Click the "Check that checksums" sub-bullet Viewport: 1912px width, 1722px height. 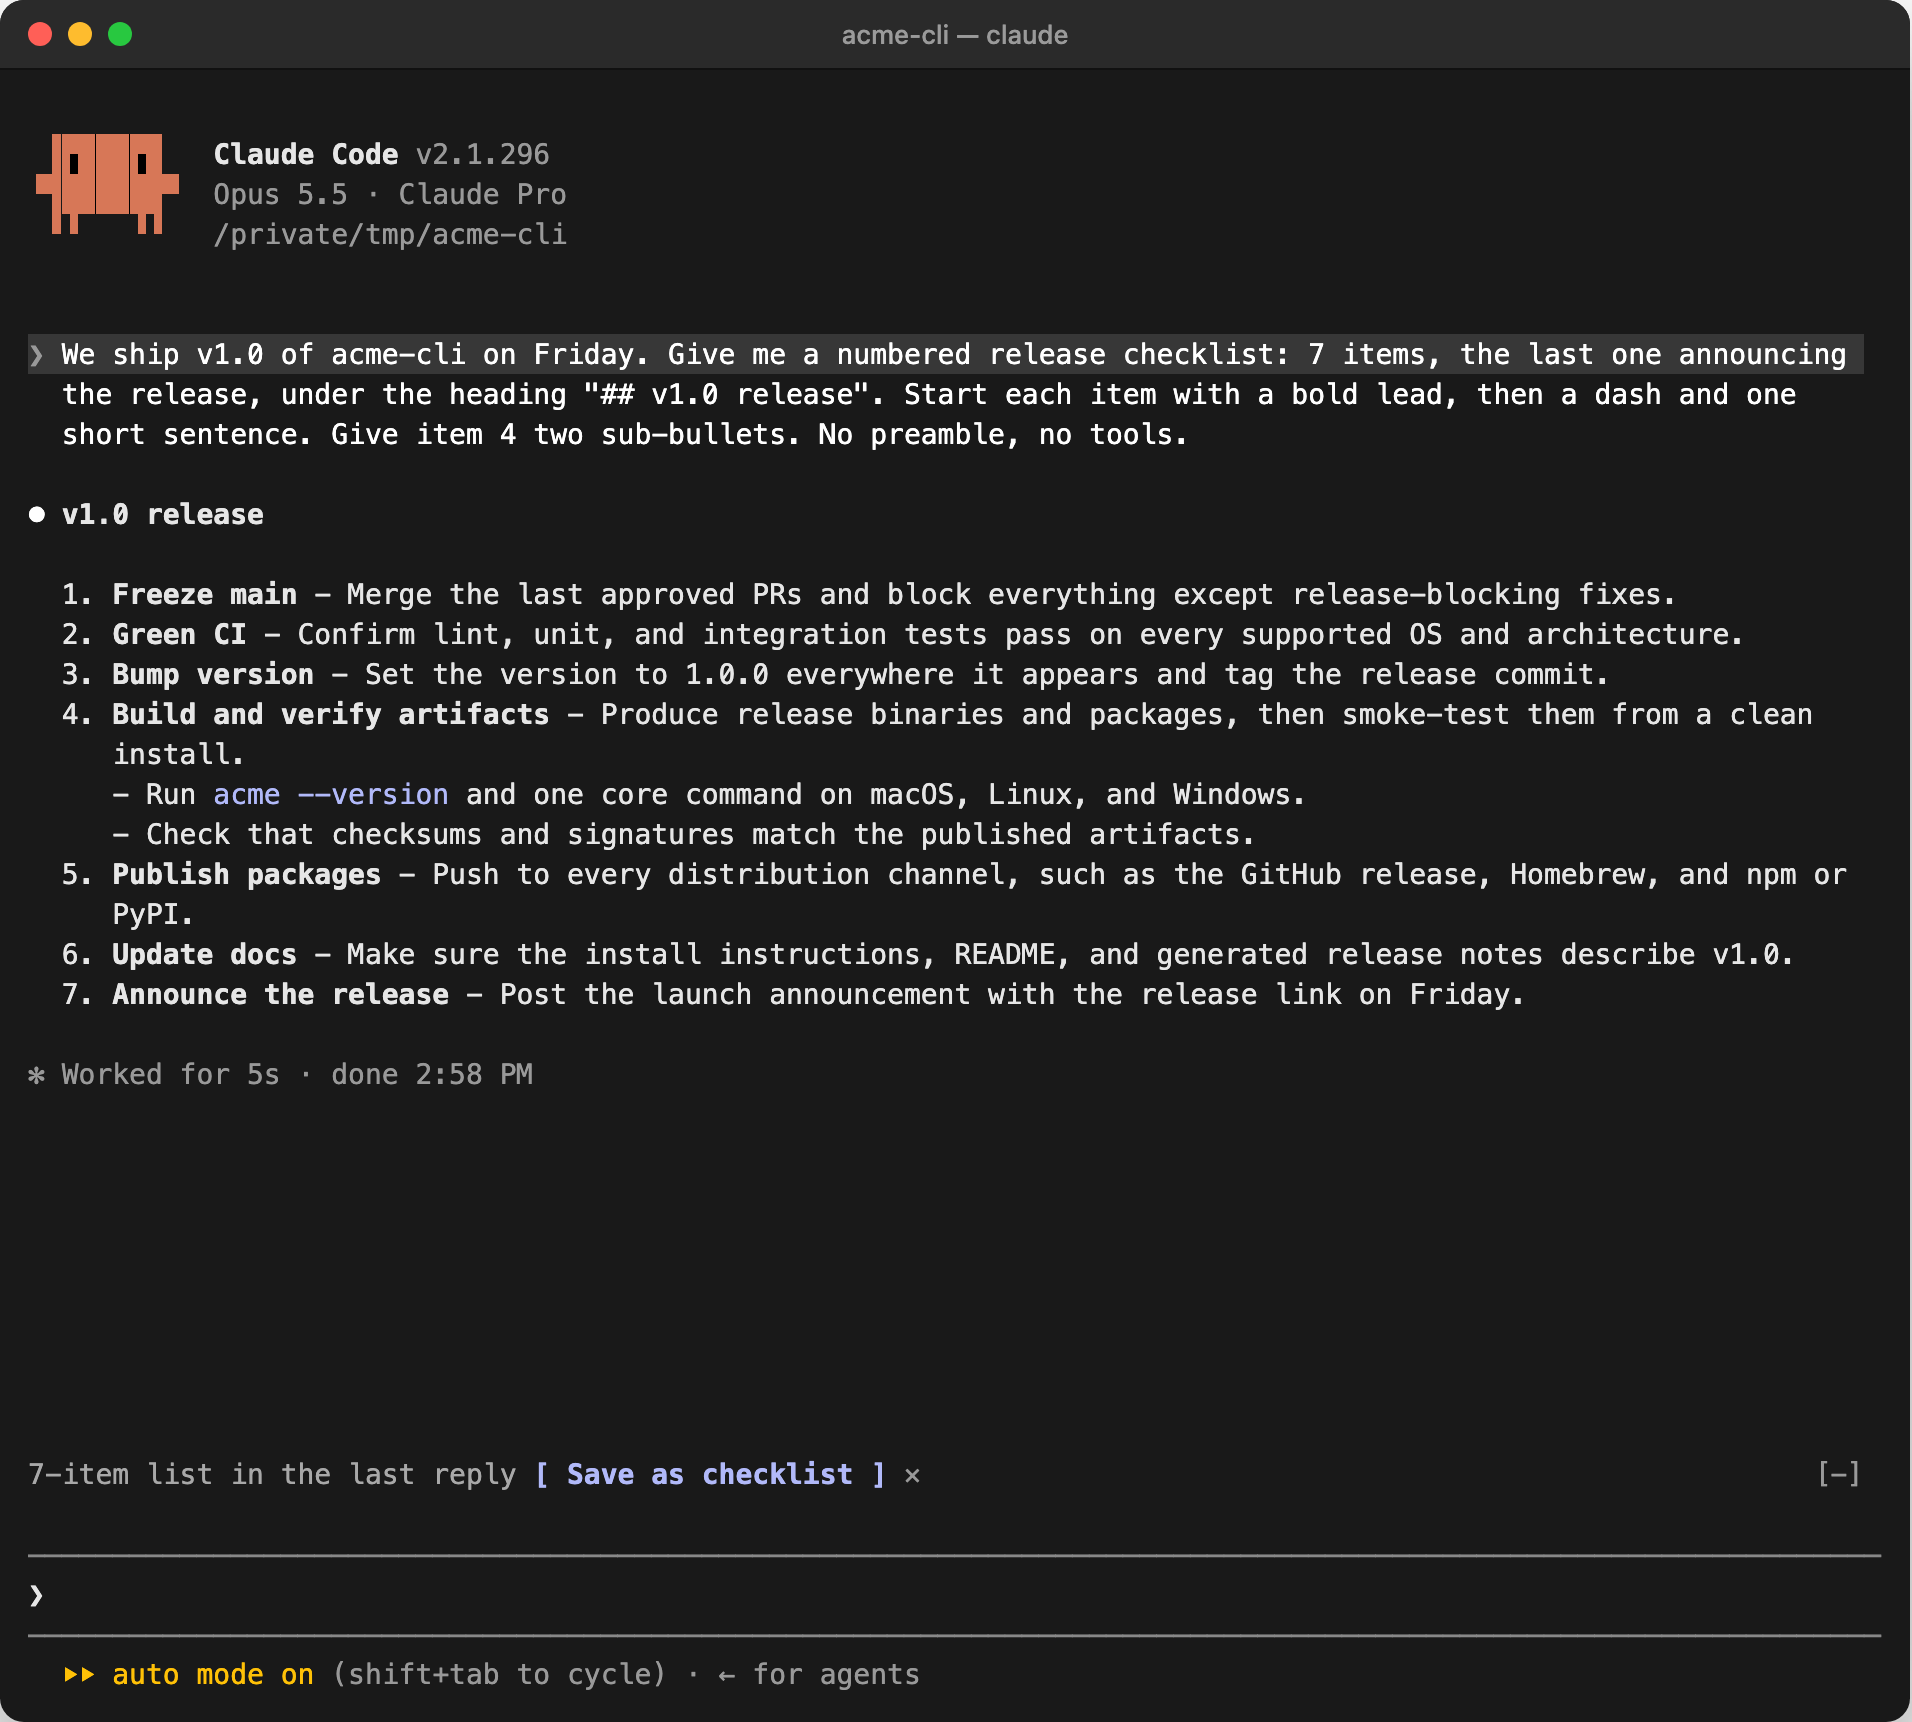pyautogui.click(x=684, y=834)
